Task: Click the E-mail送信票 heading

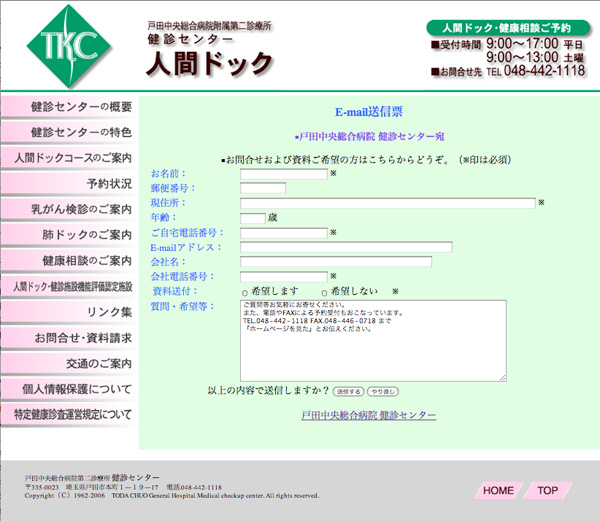Action: (x=369, y=112)
